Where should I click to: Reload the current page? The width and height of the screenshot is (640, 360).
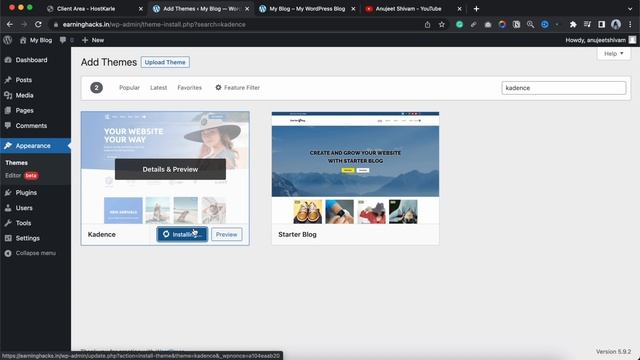pyautogui.click(x=38, y=24)
